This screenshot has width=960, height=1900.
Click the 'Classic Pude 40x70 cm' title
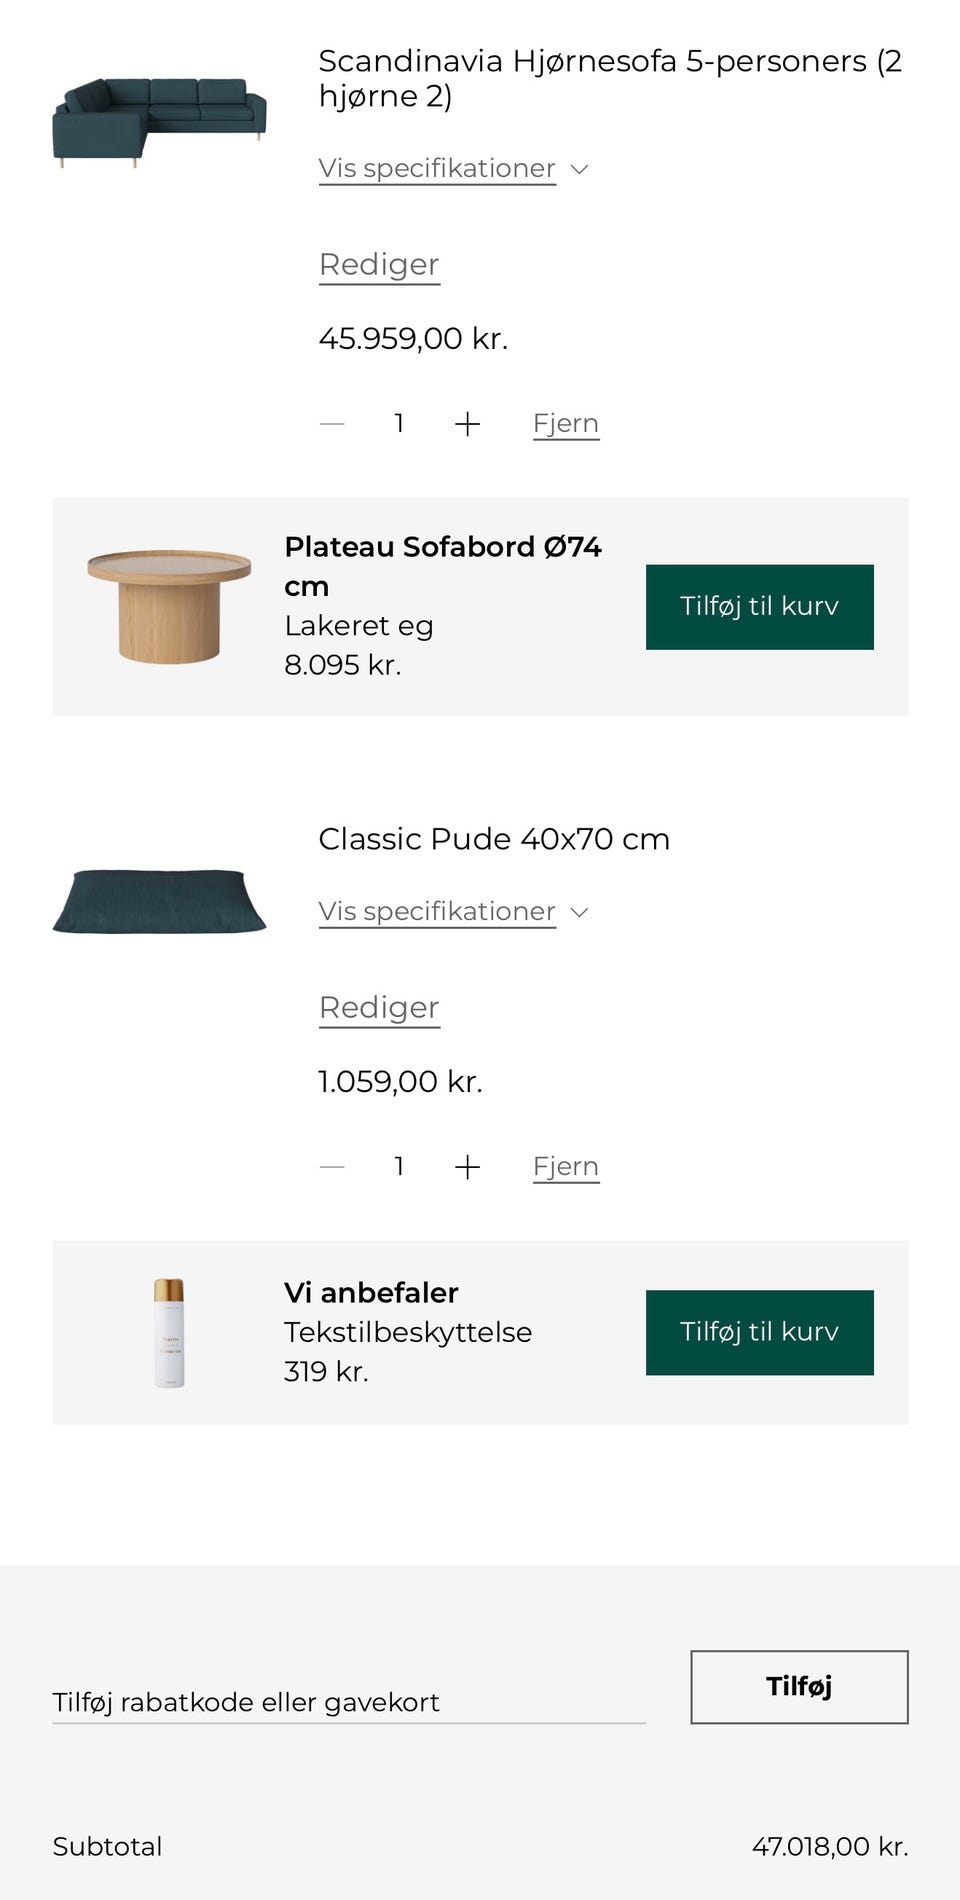493,839
